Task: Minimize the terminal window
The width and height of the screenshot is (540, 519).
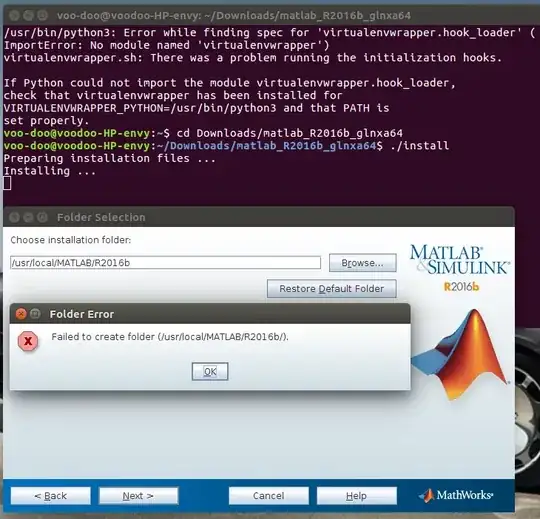Action: click(28, 15)
